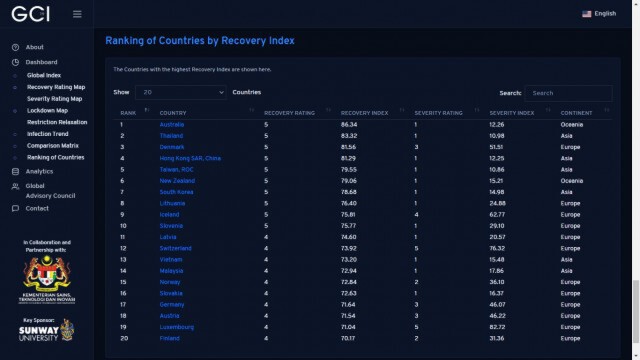Screen dimensions: 640x360
Task: Click the Contact chat bubble icon
Action: tap(16, 209)
